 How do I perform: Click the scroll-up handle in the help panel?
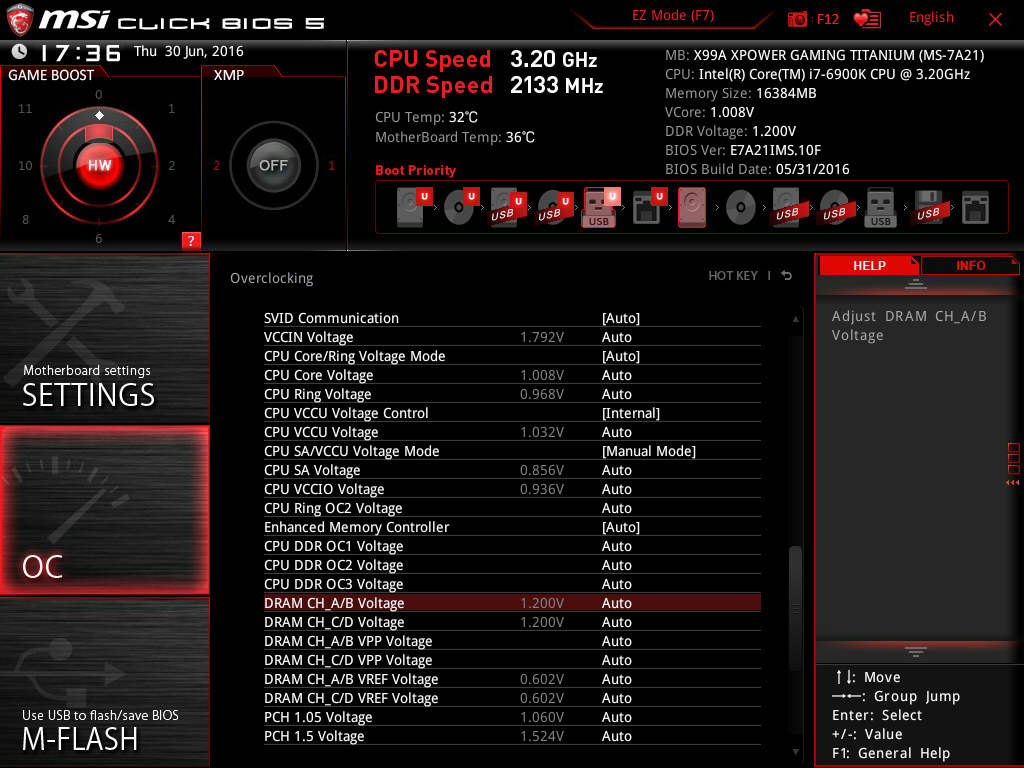[x=916, y=284]
